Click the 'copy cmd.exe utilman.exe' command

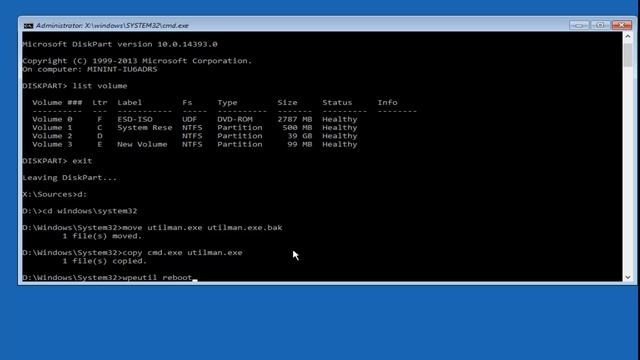(182, 253)
